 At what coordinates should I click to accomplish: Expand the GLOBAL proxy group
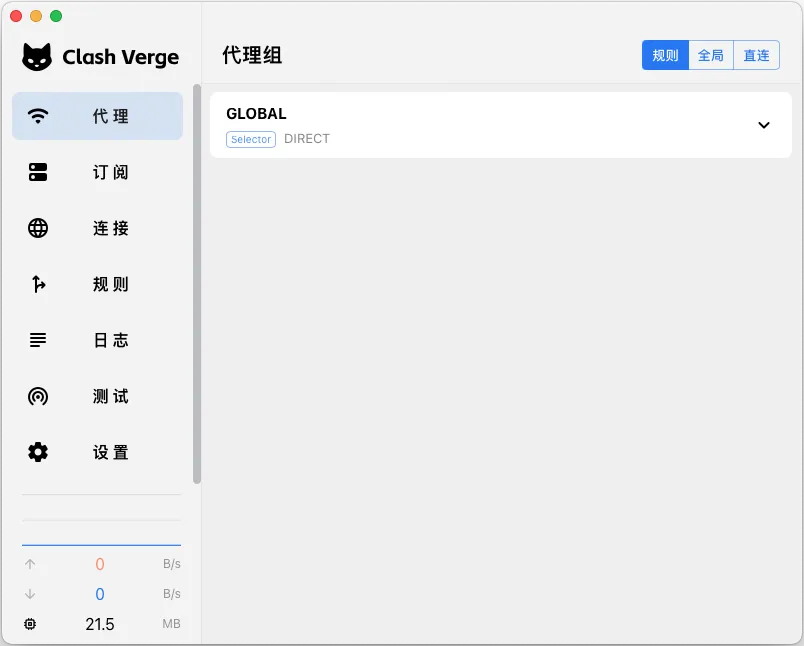(x=500, y=125)
